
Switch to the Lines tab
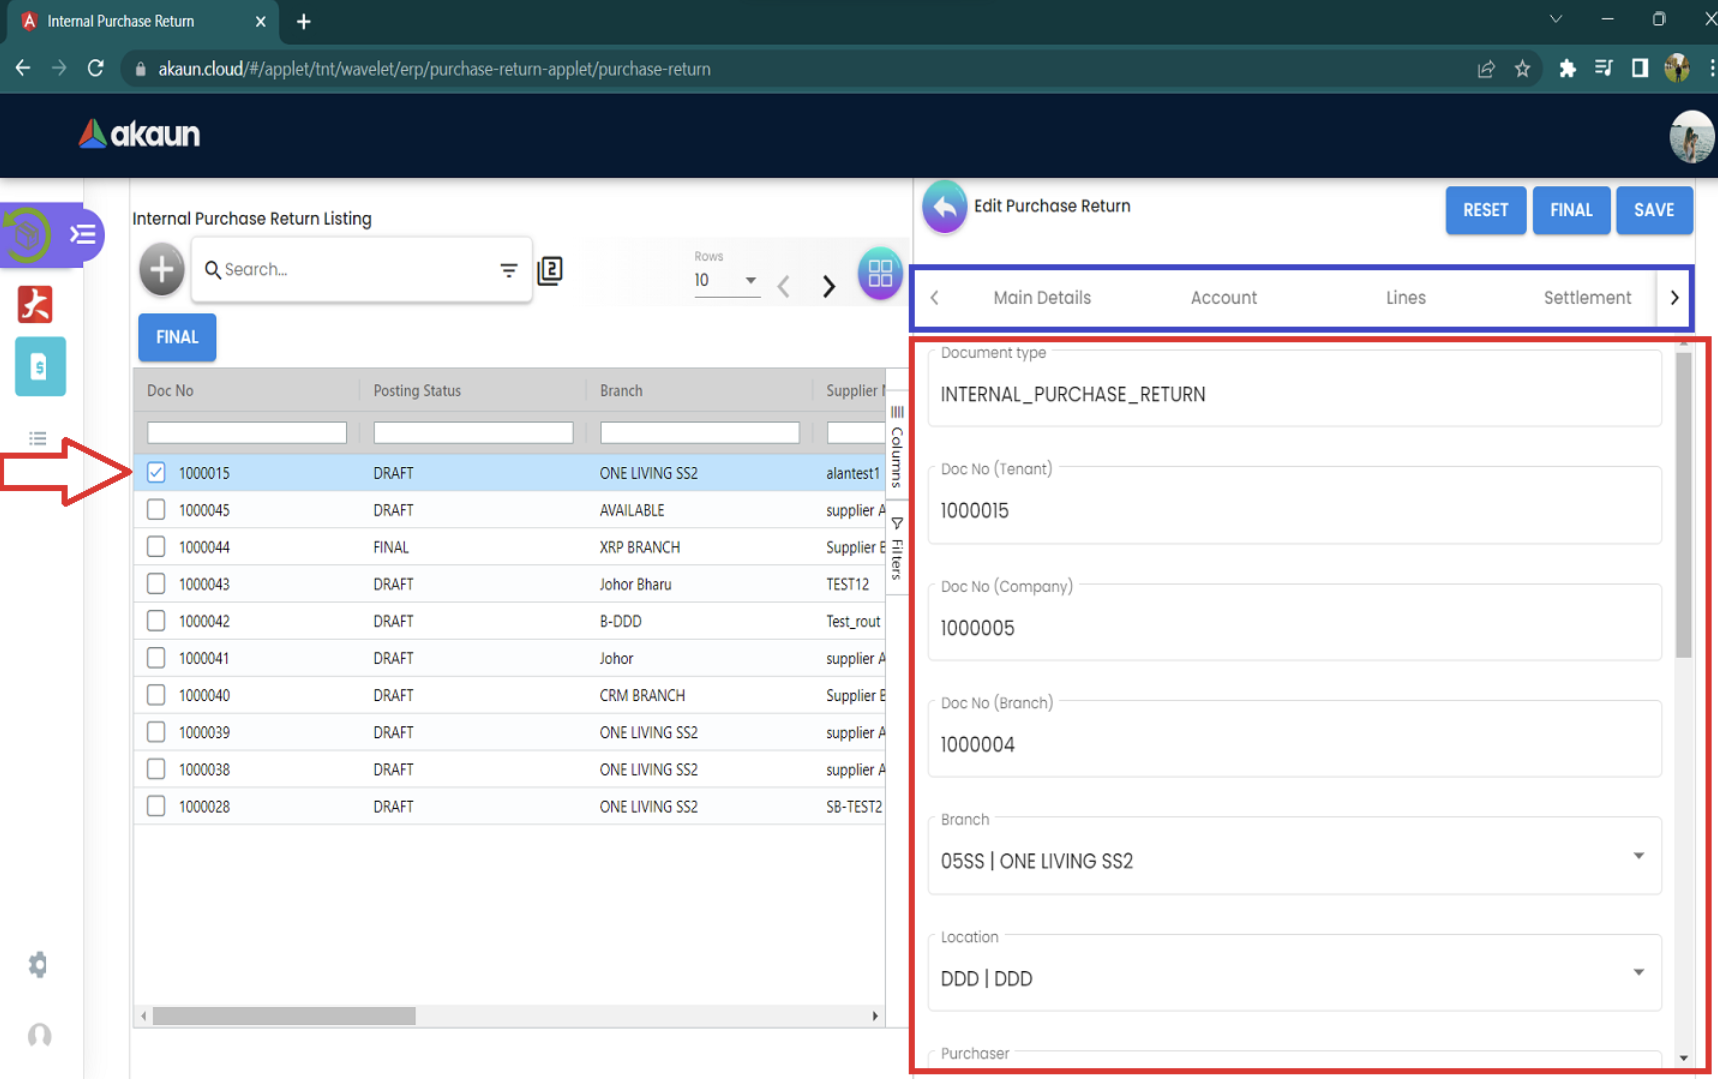(1405, 298)
